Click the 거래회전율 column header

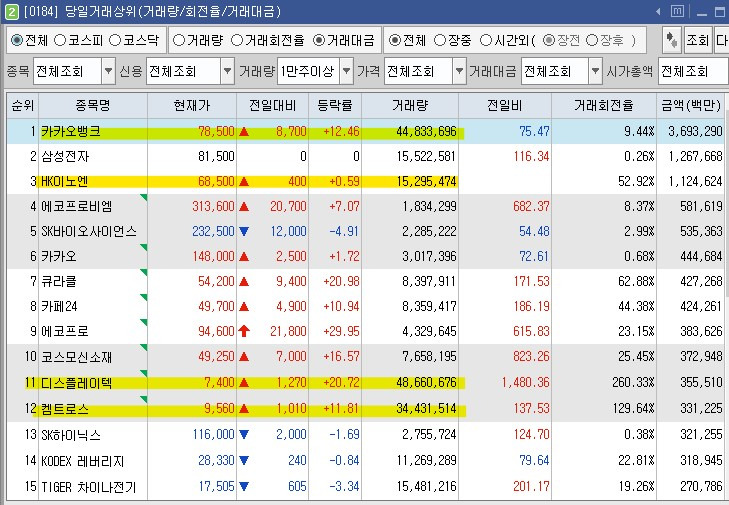[x=603, y=106]
